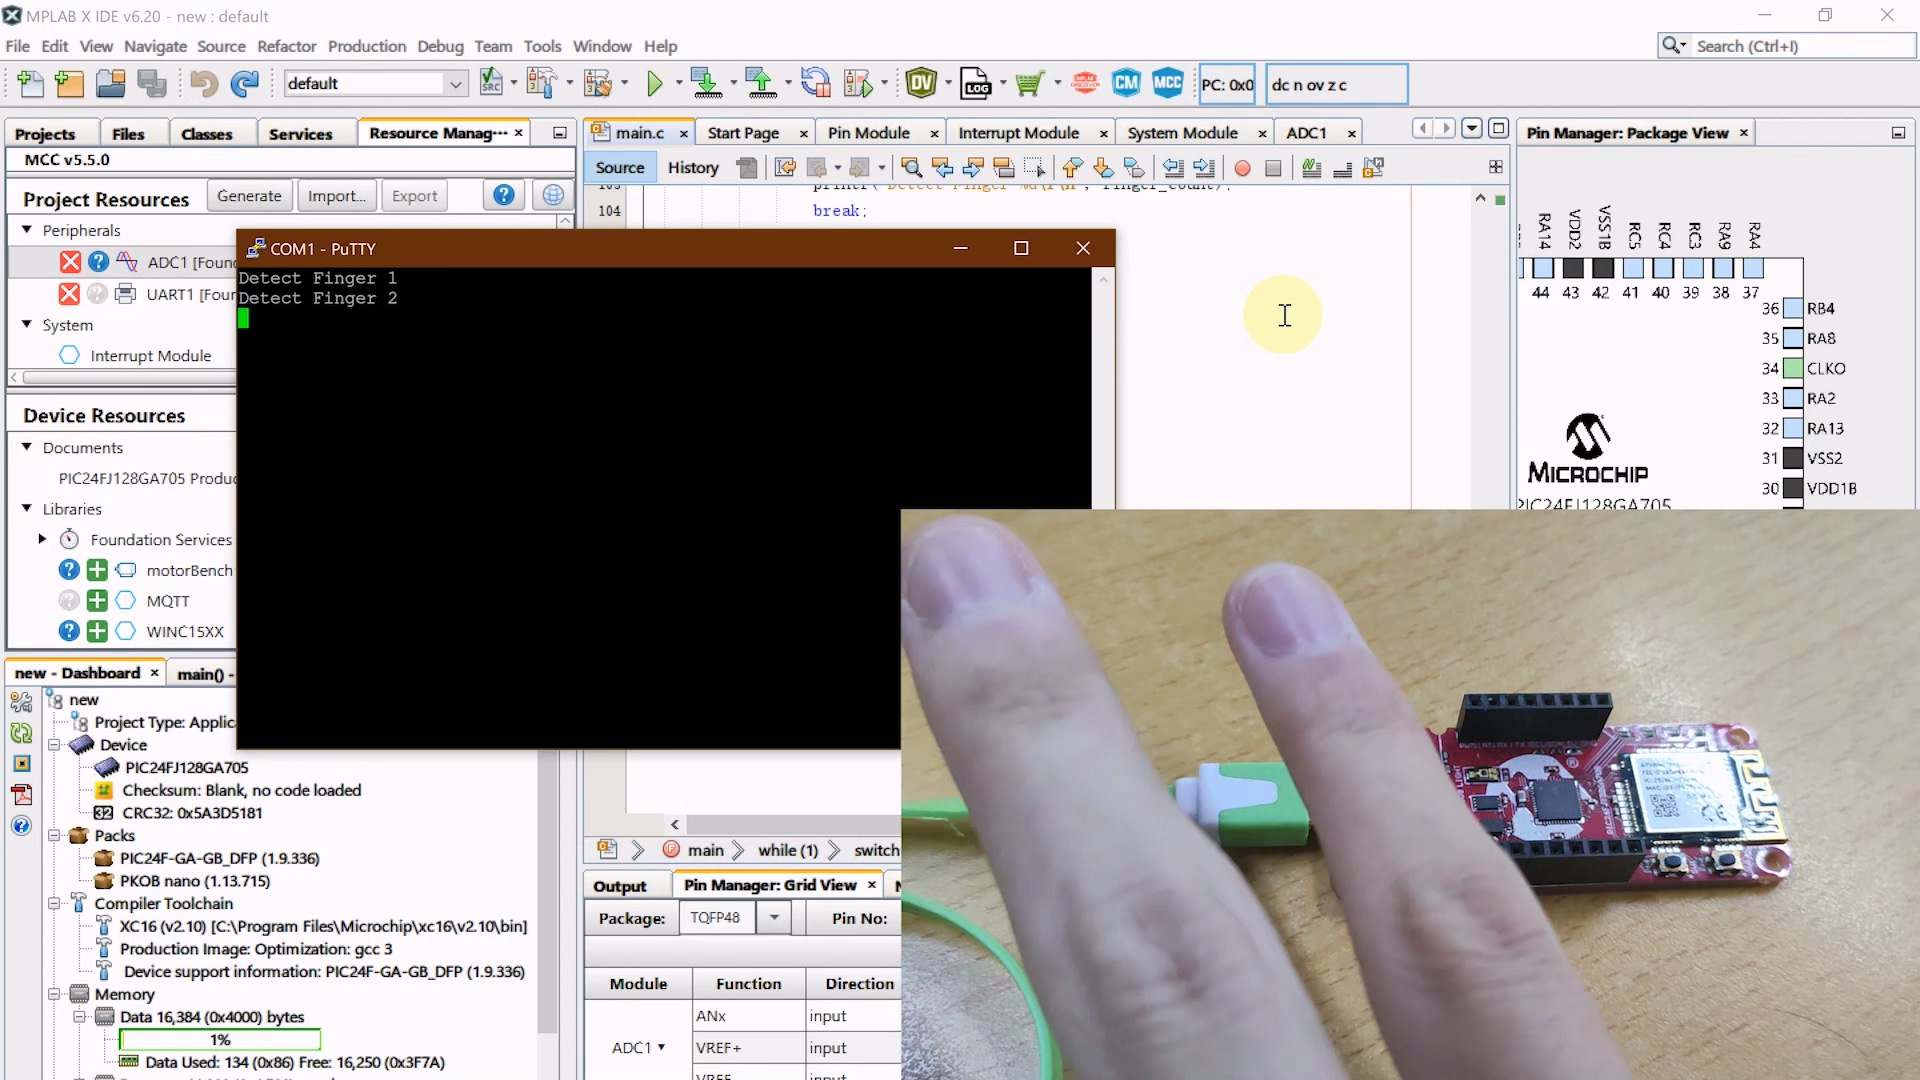Switch to the Interrupt Module tab
This screenshot has height=1080, width=1920.
[x=1018, y=133]
